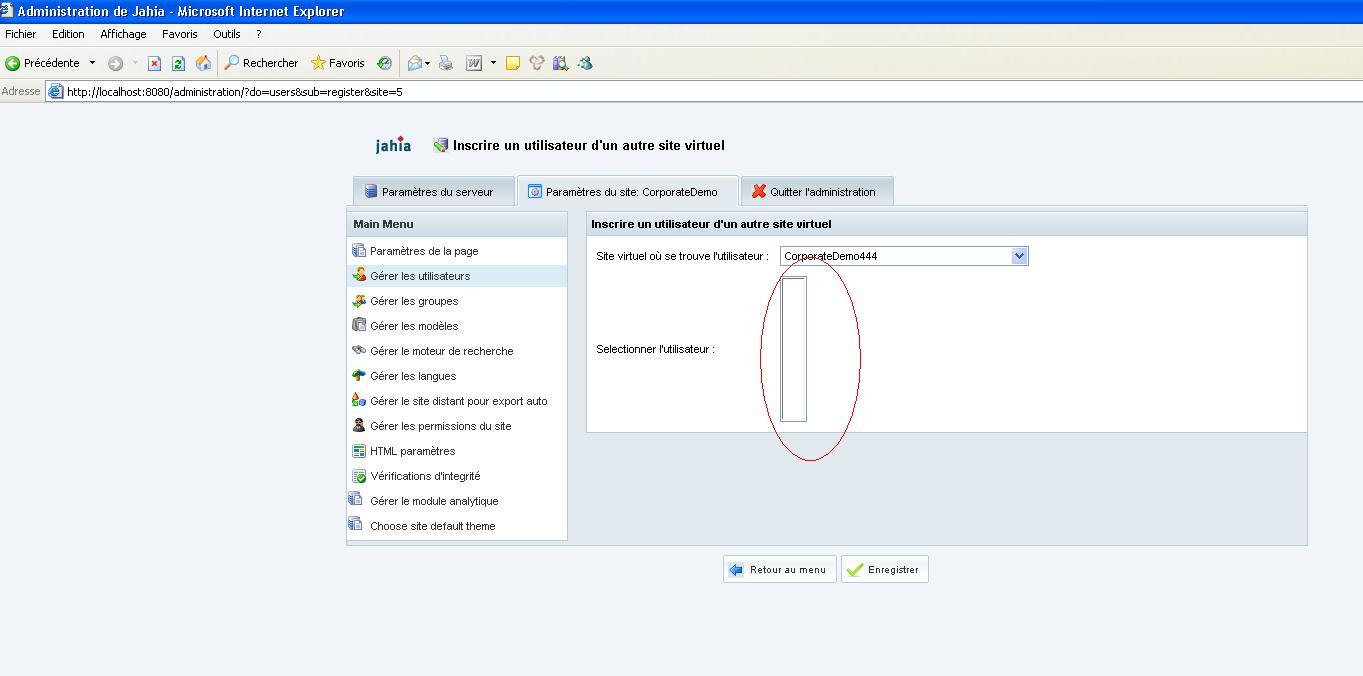
Task: Click the Enregistrer button
Action: [885, 570]
